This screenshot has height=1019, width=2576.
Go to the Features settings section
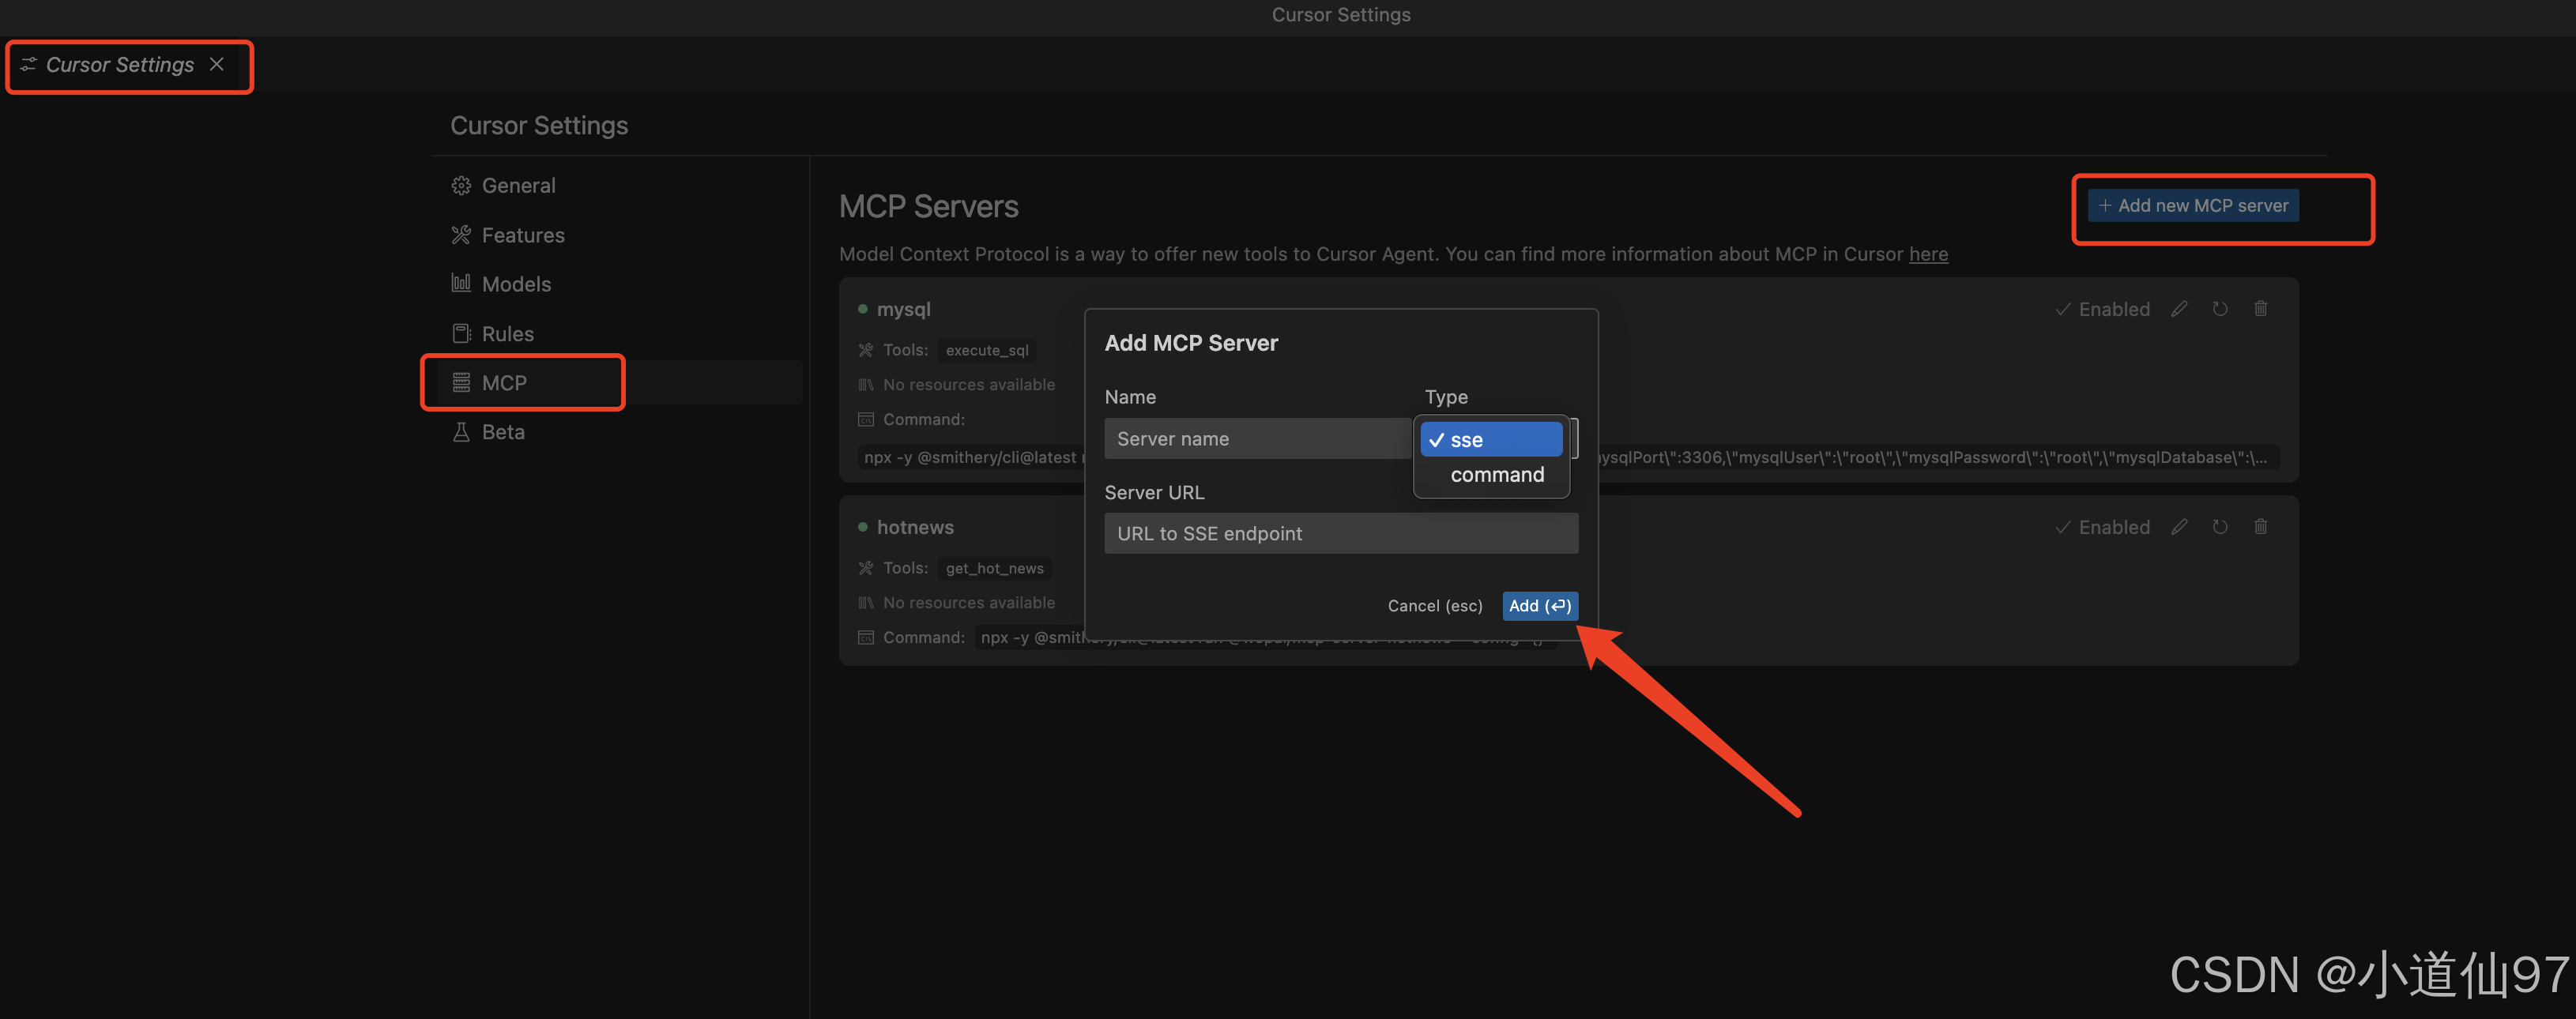pos(522,235)
